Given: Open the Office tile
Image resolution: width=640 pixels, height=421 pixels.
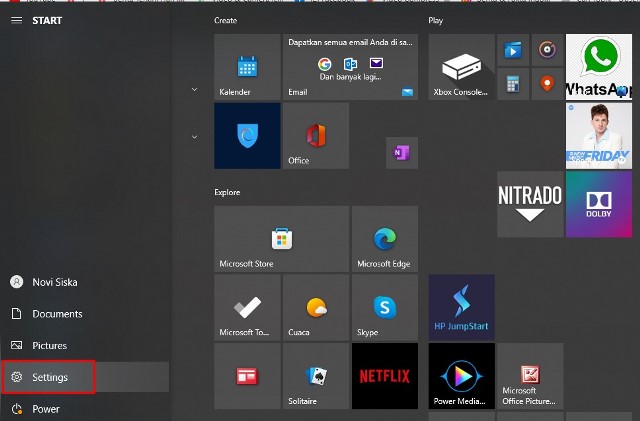Looking at the screenshot, I should pos(316,136).
